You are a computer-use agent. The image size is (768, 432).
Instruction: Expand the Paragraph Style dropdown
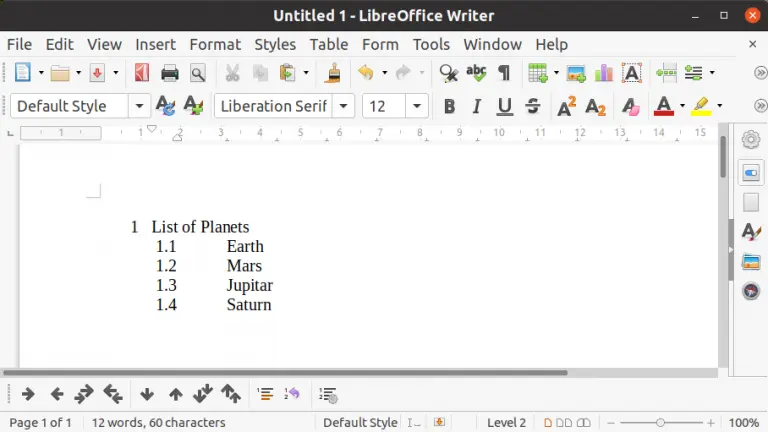click(139, 106)
